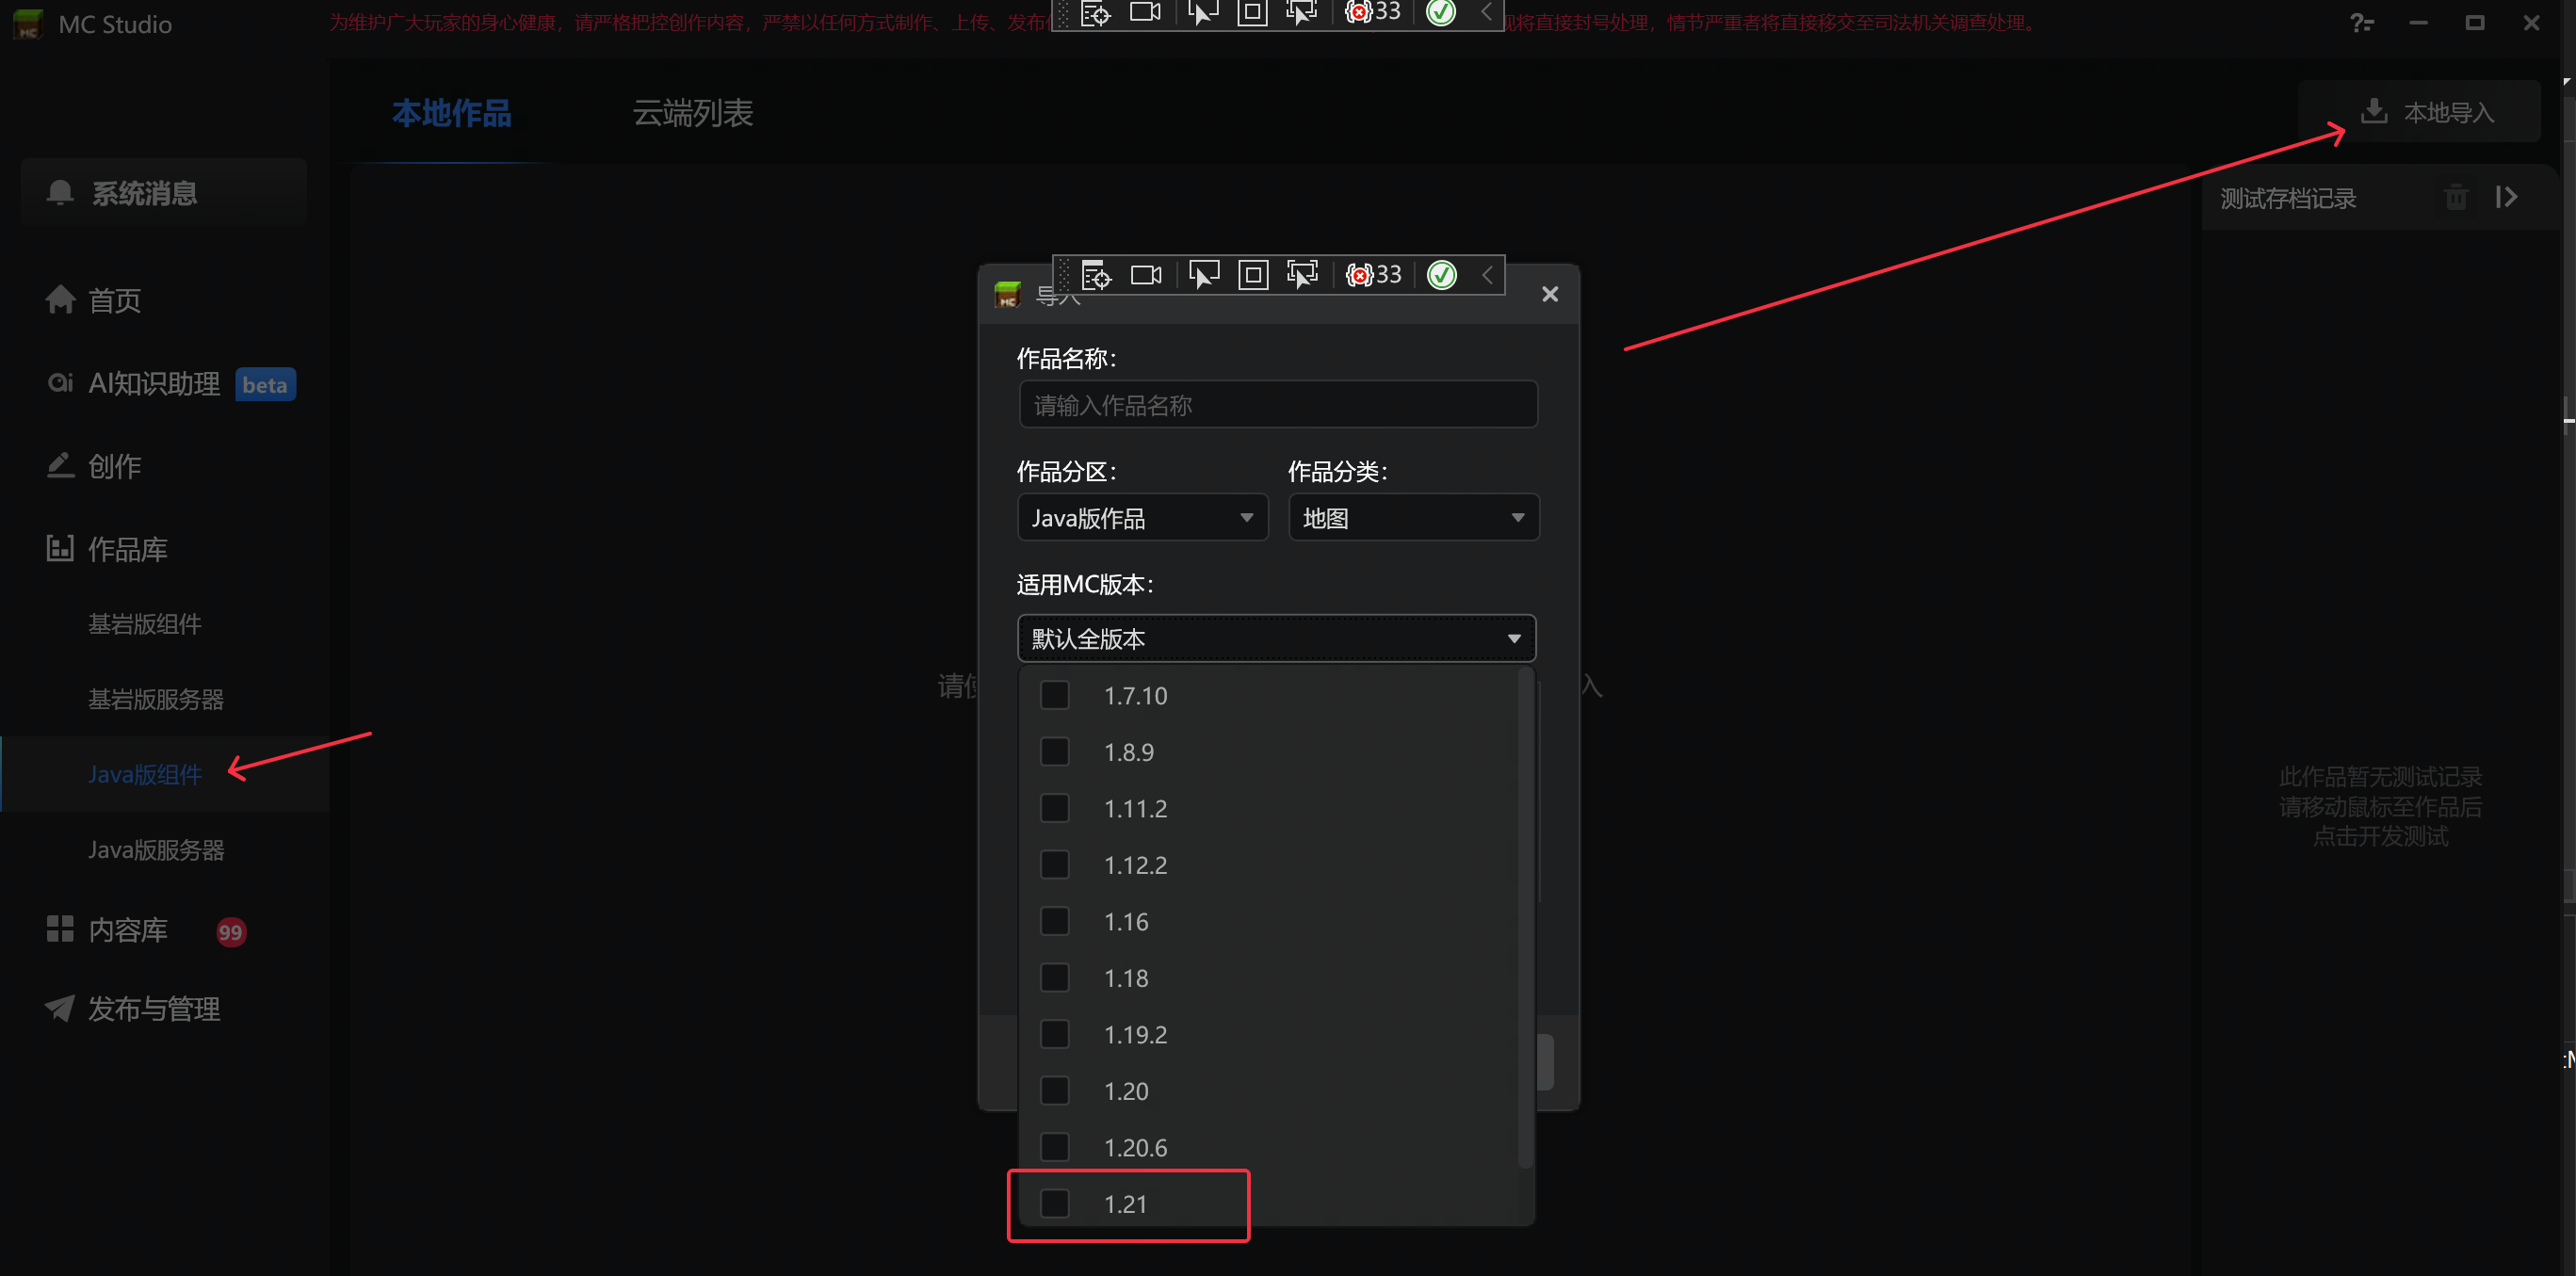This screenshot has height=1276, width=2576.
Task: Expand the 作品分区 Java版作品 dropdown
Action: pos(1142,518)
